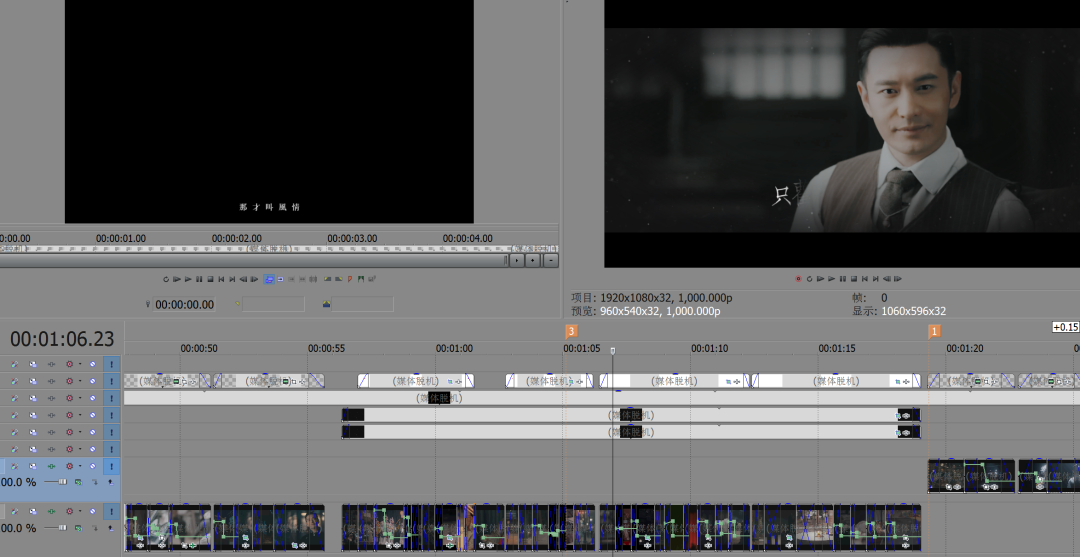Open track FX on the second track

tap(33, 381)
